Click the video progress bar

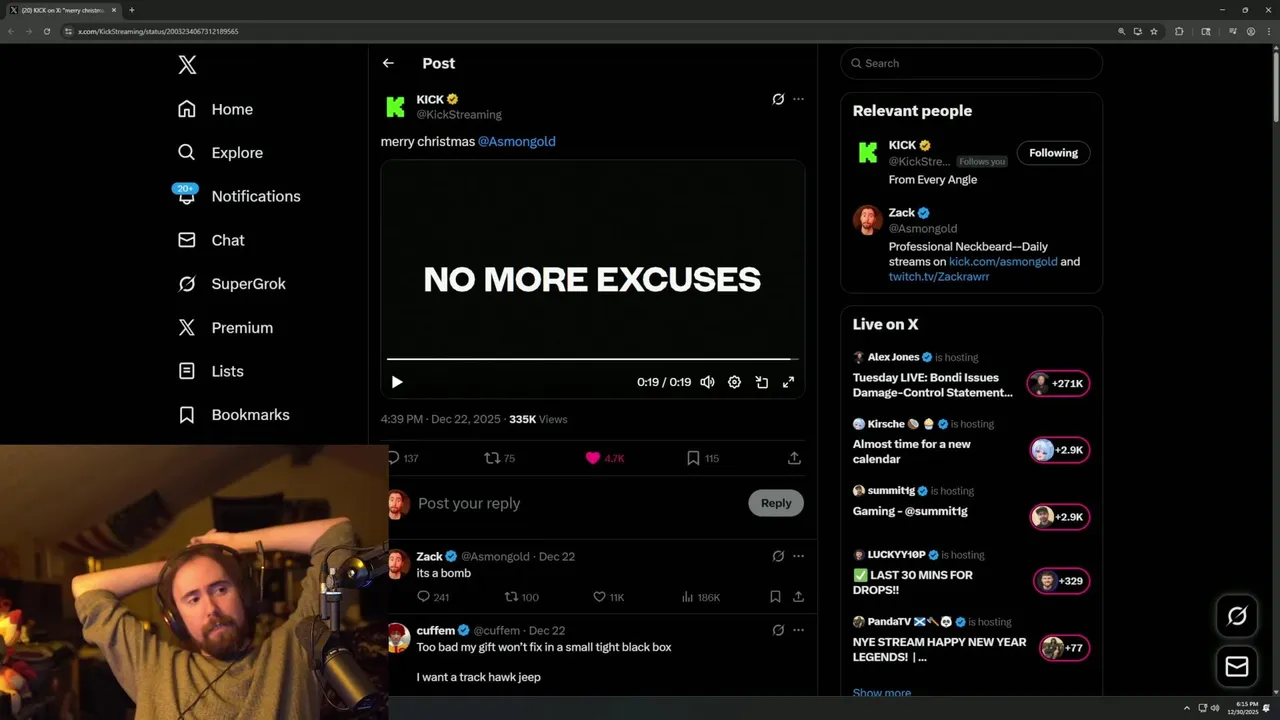coord(592,358)
